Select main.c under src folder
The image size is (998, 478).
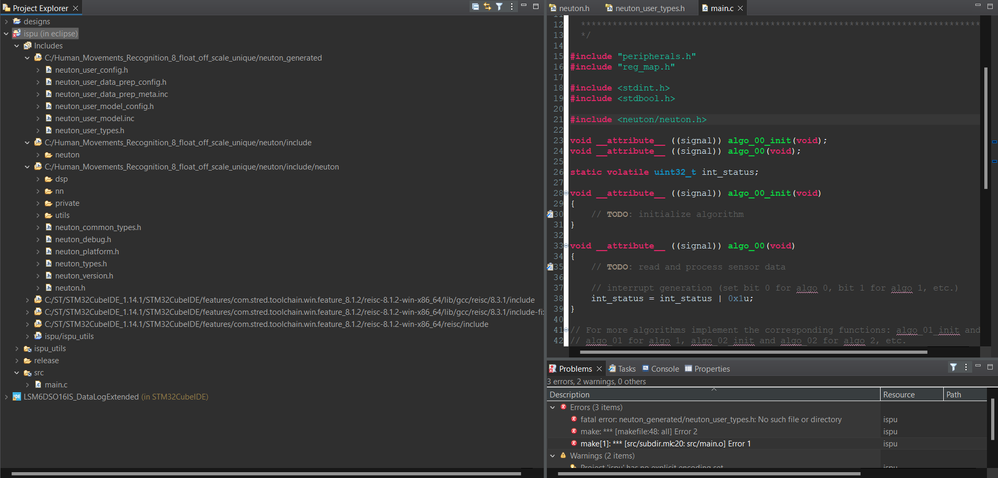coord(55,384)
